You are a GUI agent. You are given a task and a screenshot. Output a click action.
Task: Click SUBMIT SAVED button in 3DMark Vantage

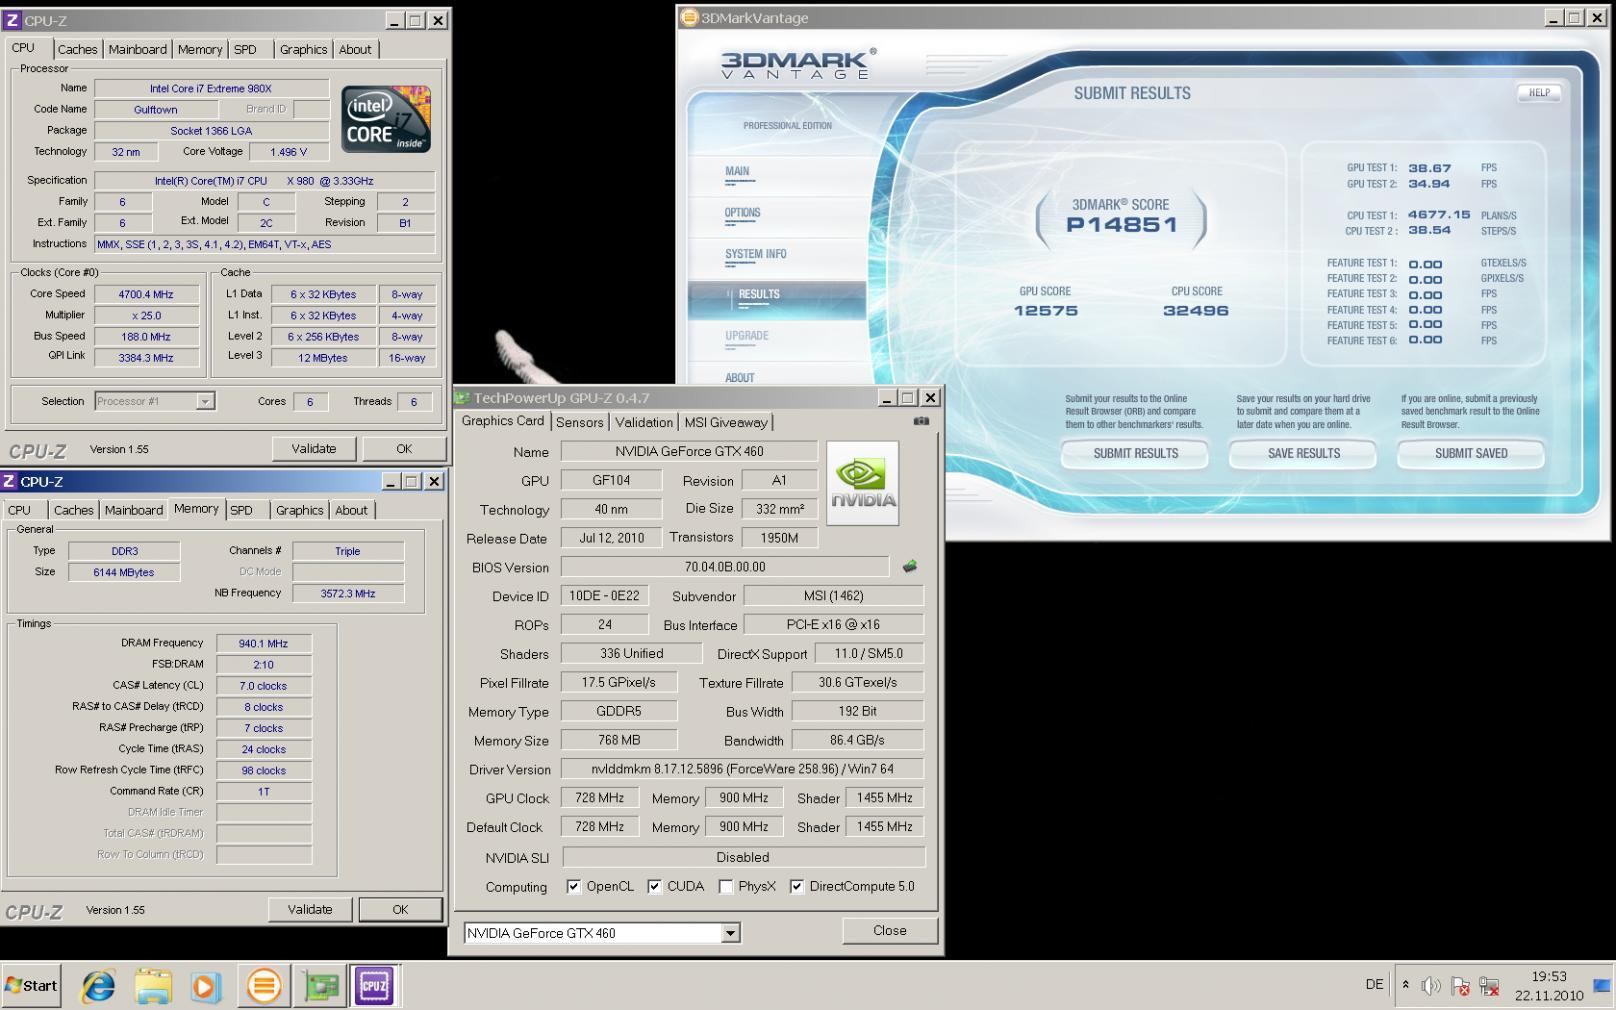pyautogui.click(x=1471, y=453)
